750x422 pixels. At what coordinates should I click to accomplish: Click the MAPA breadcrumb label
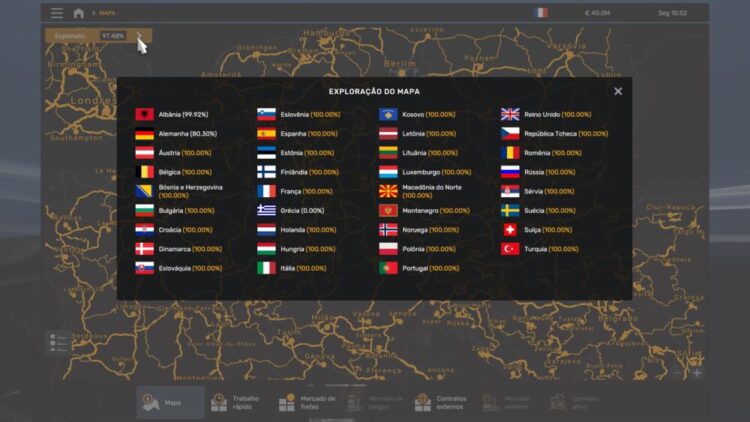click(x=107, y=13)
